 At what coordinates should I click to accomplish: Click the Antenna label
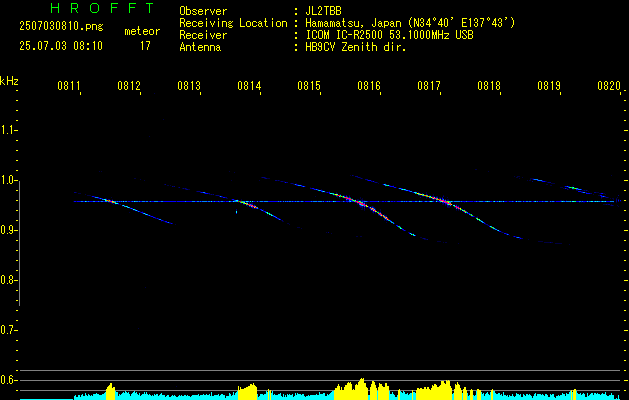coord(200,47)
